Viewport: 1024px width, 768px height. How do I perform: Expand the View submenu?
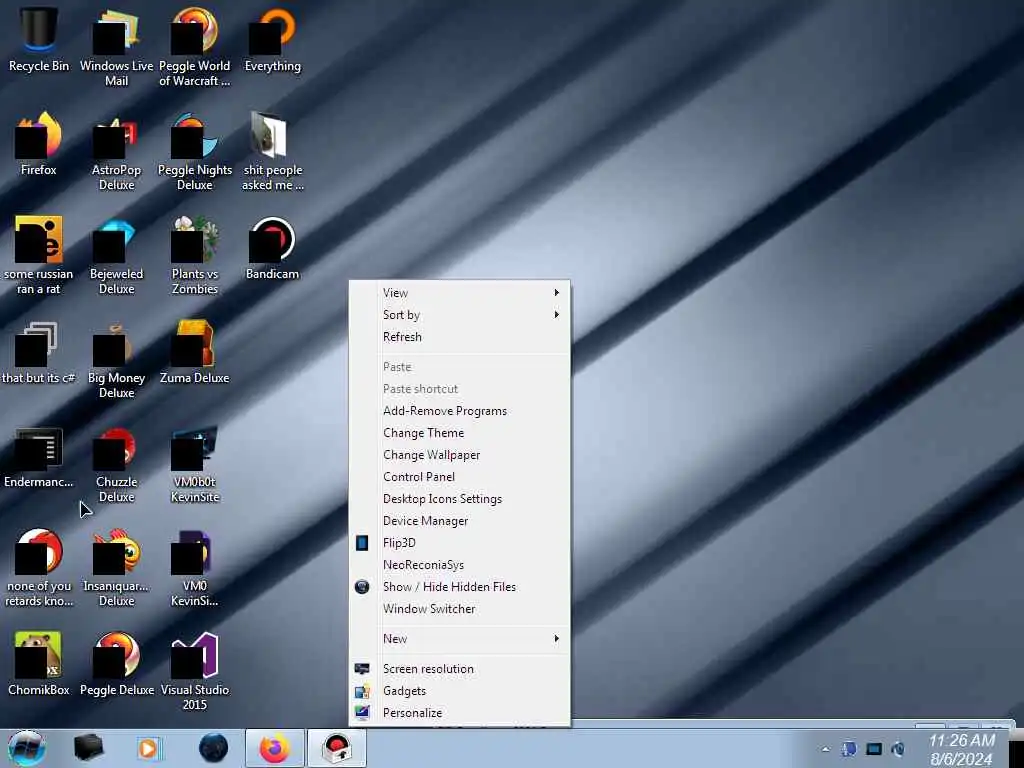pyautogui.click(x=460, y=293)
